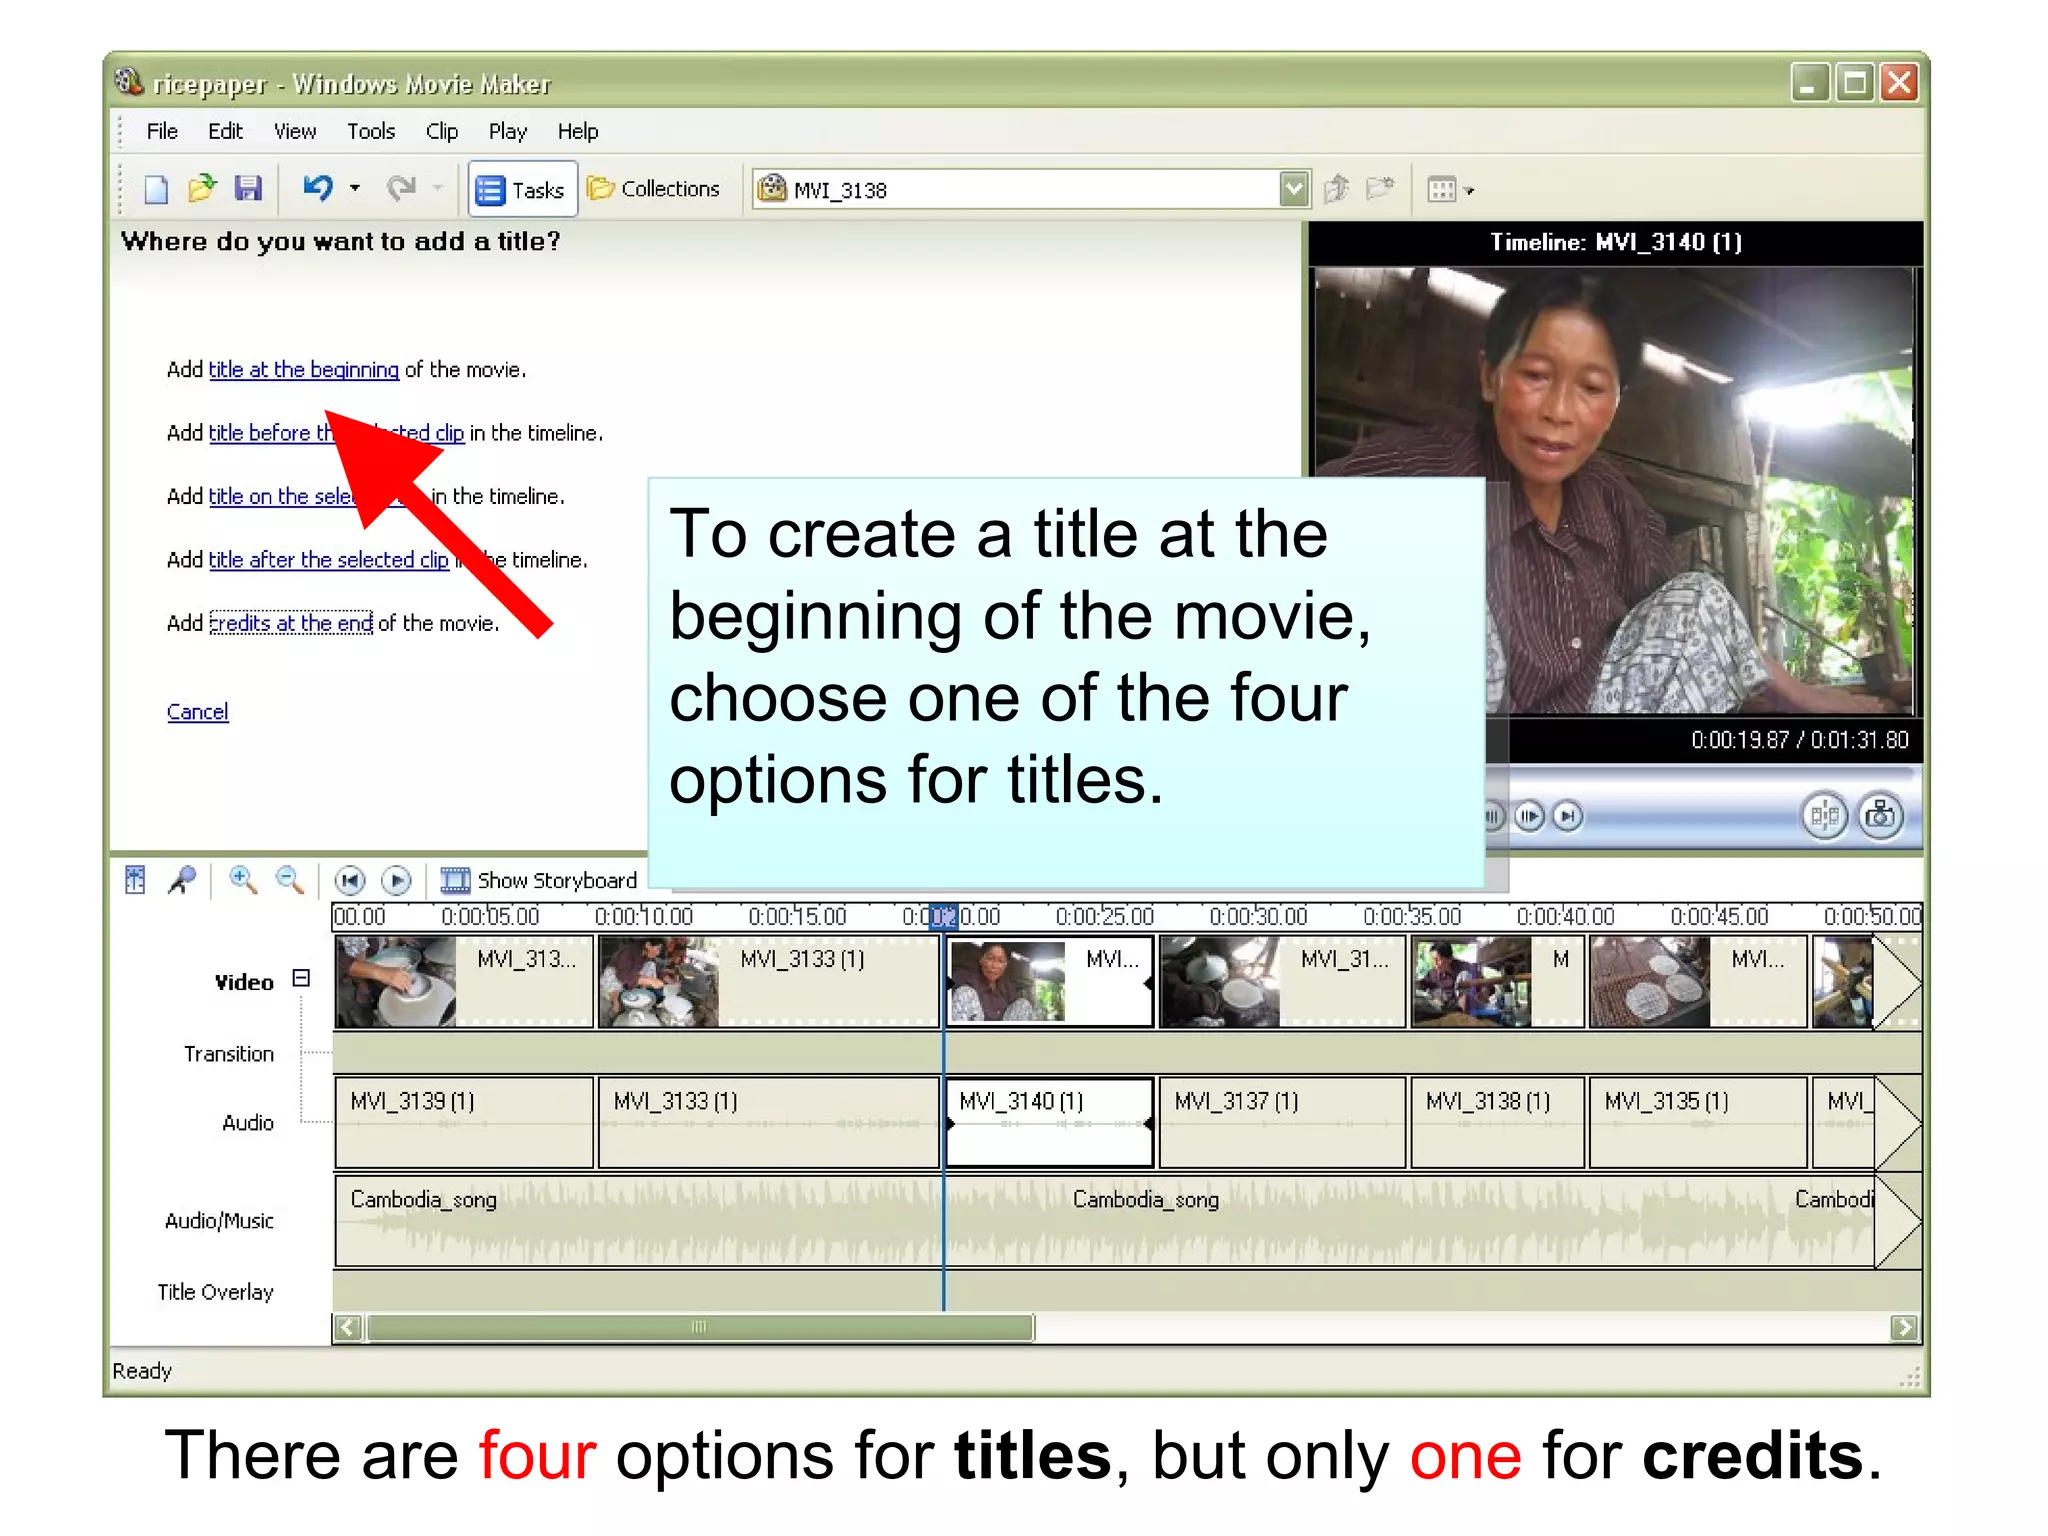Click the Save Project floppy icon
Screen dimensions: 2048x1536
[248, 188]
